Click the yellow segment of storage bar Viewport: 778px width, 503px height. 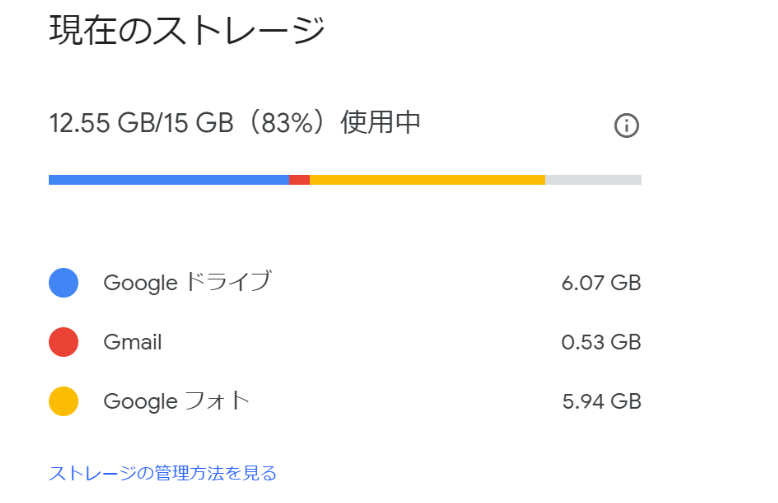[x=428, y=180]
